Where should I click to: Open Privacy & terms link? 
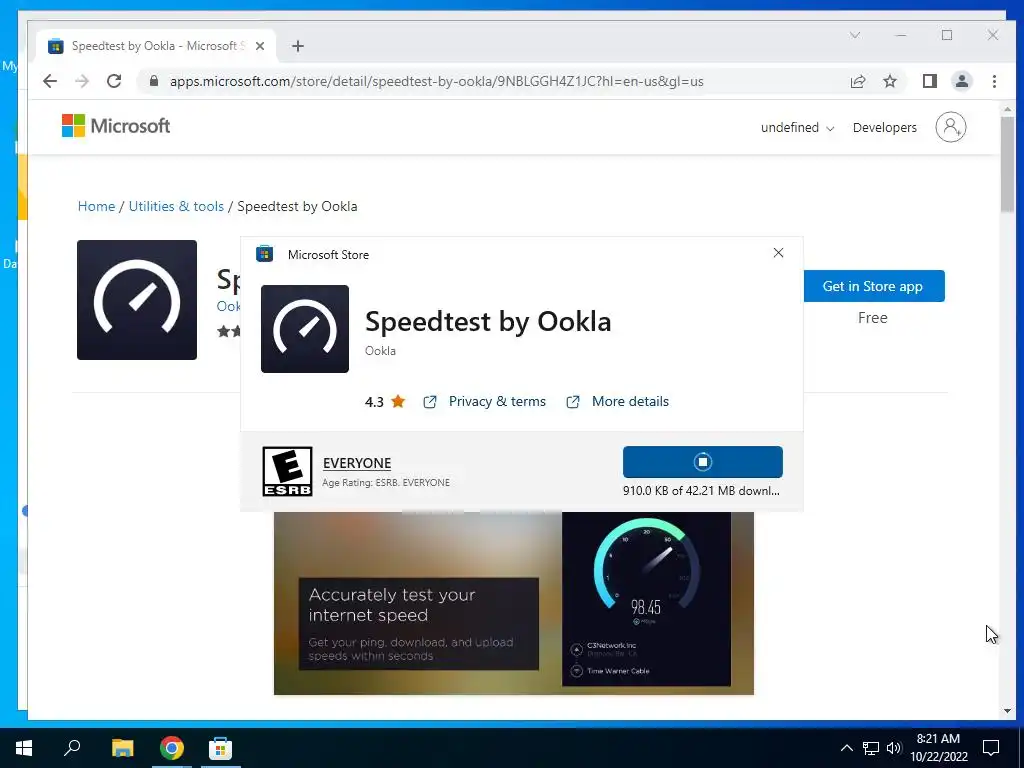(x=497, y=402)
